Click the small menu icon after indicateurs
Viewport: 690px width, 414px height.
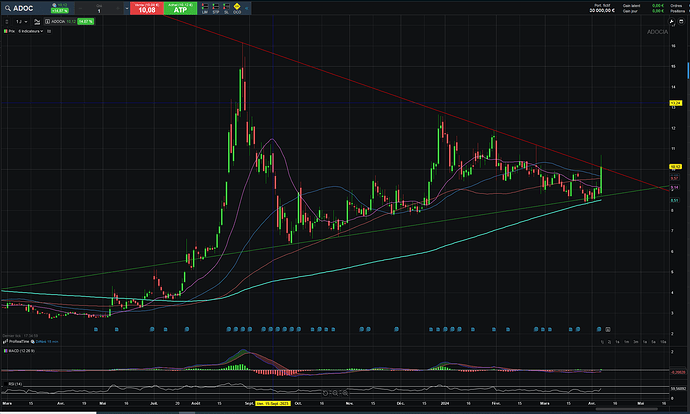pyautogui.click(x=49, y=31)
